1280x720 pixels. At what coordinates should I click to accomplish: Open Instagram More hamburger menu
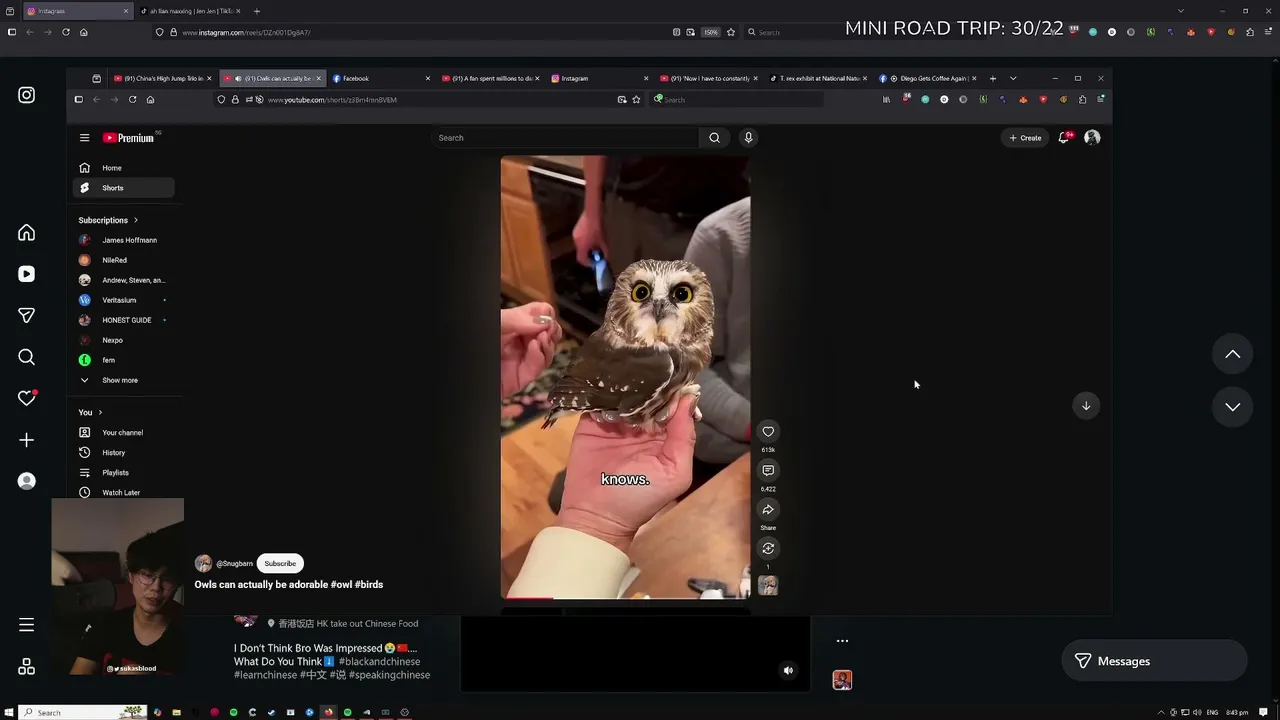pos(27,625)
